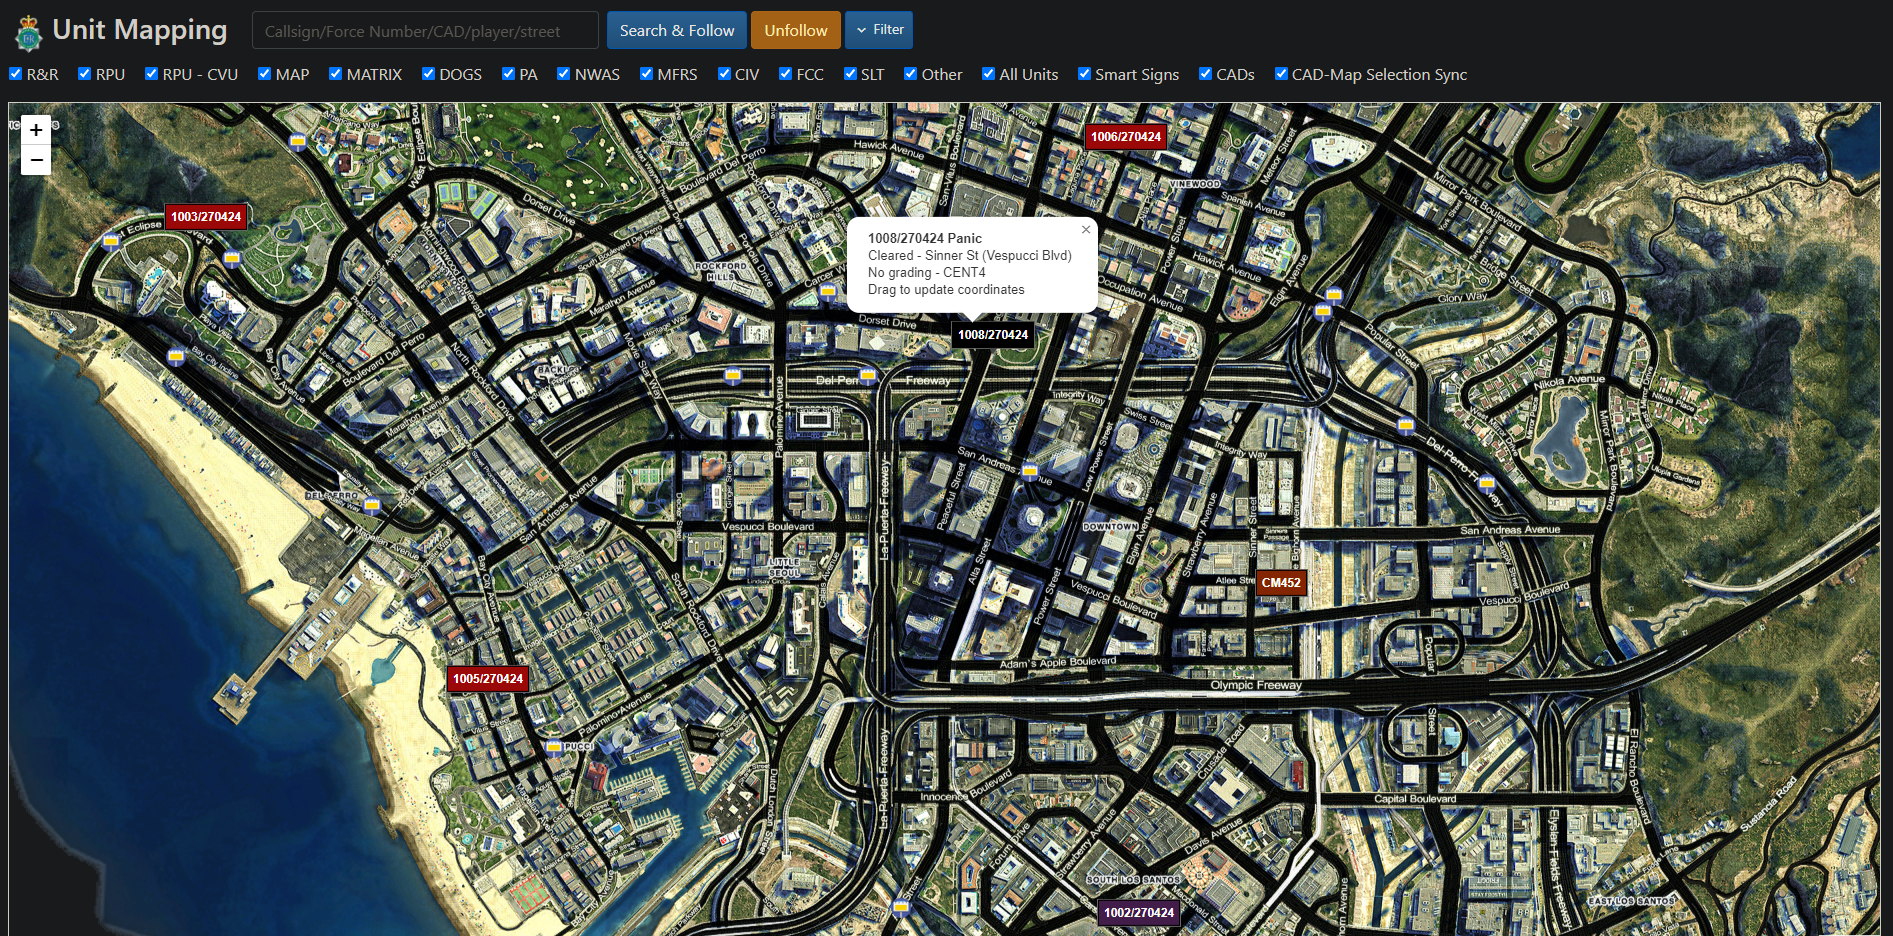Click the orange CM452 unit marker
This screenshot has width=1893, height=936.
pos(1281,583)
